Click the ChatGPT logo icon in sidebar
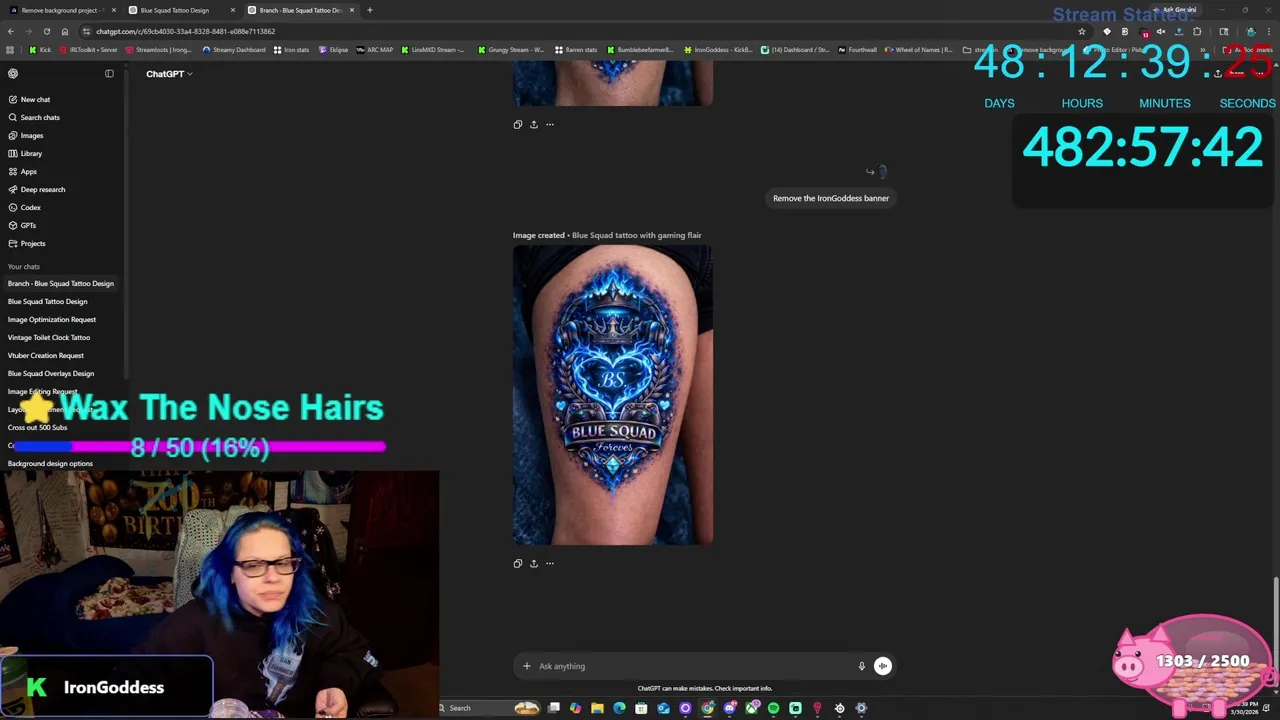 click(x=13, y=73)
